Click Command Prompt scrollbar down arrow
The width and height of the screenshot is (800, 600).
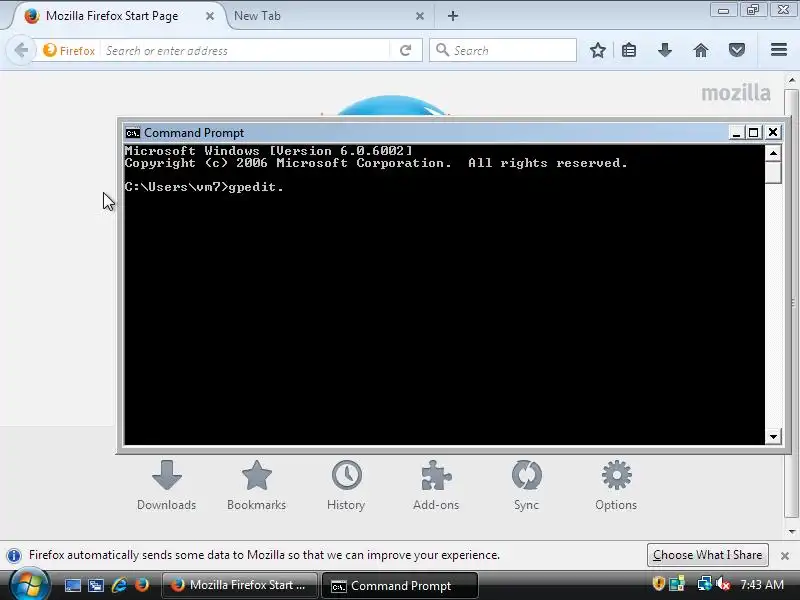(773, 436)
